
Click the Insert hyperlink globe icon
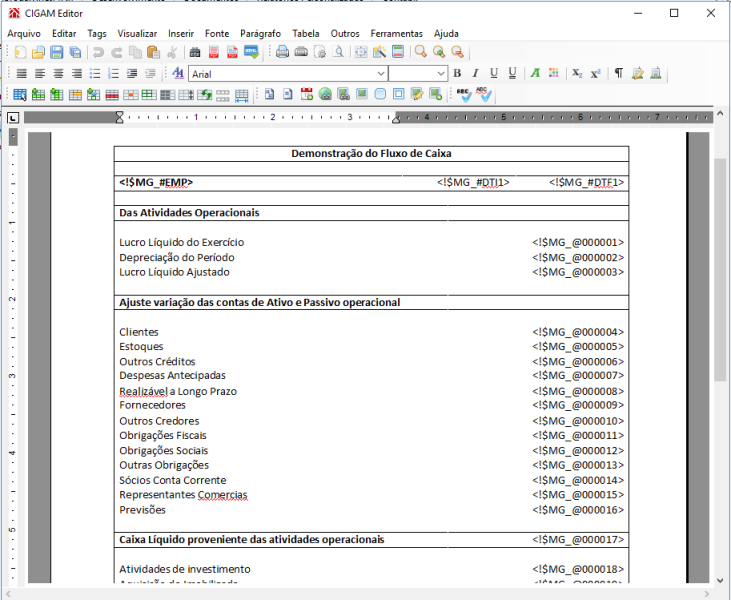[325, 95]
